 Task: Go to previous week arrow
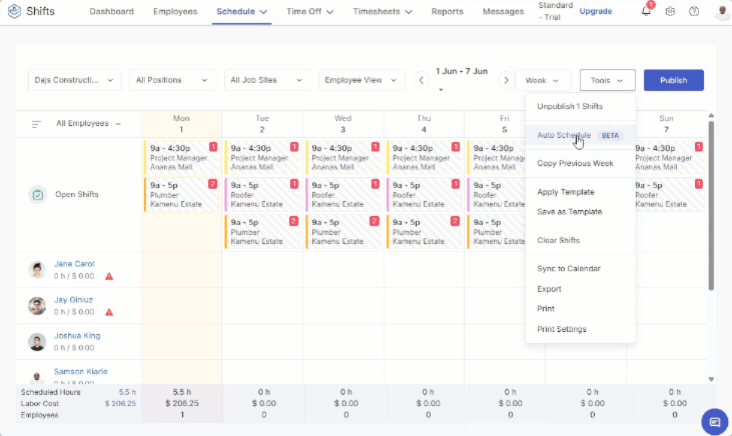(x=421, y=80)
